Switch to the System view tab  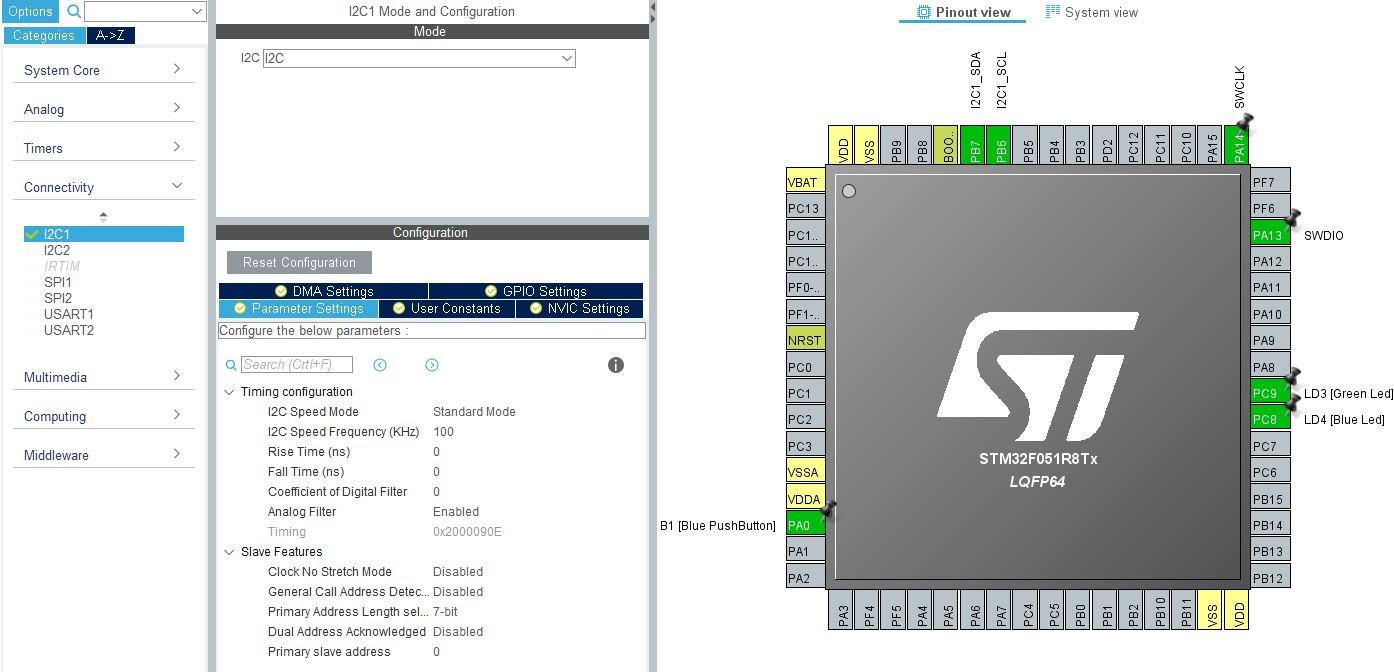(x=1091, y=12)
